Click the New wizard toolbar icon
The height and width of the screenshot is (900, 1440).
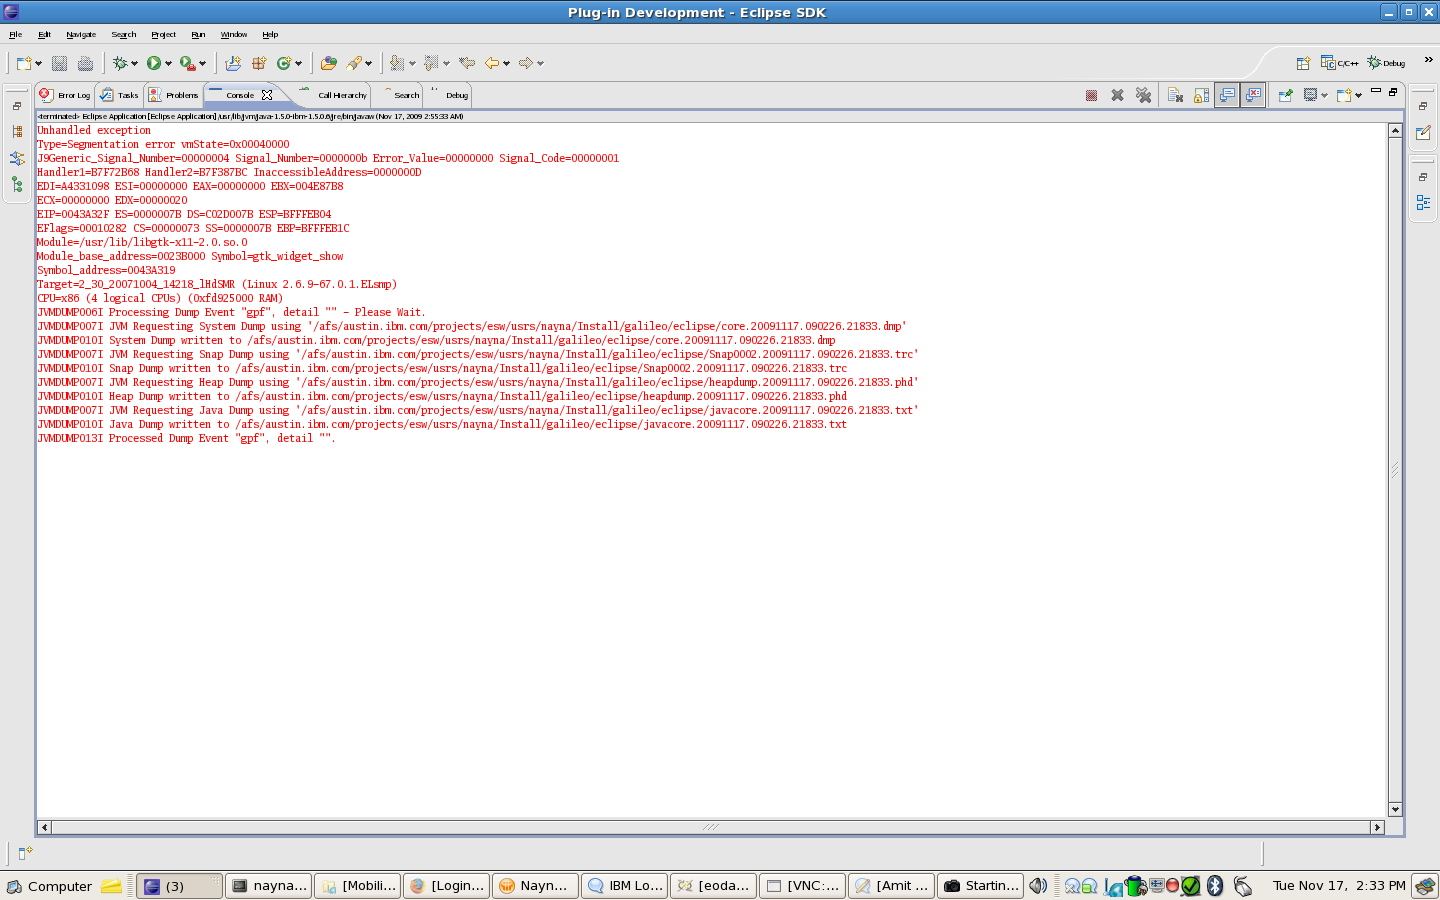pos(24,63)
